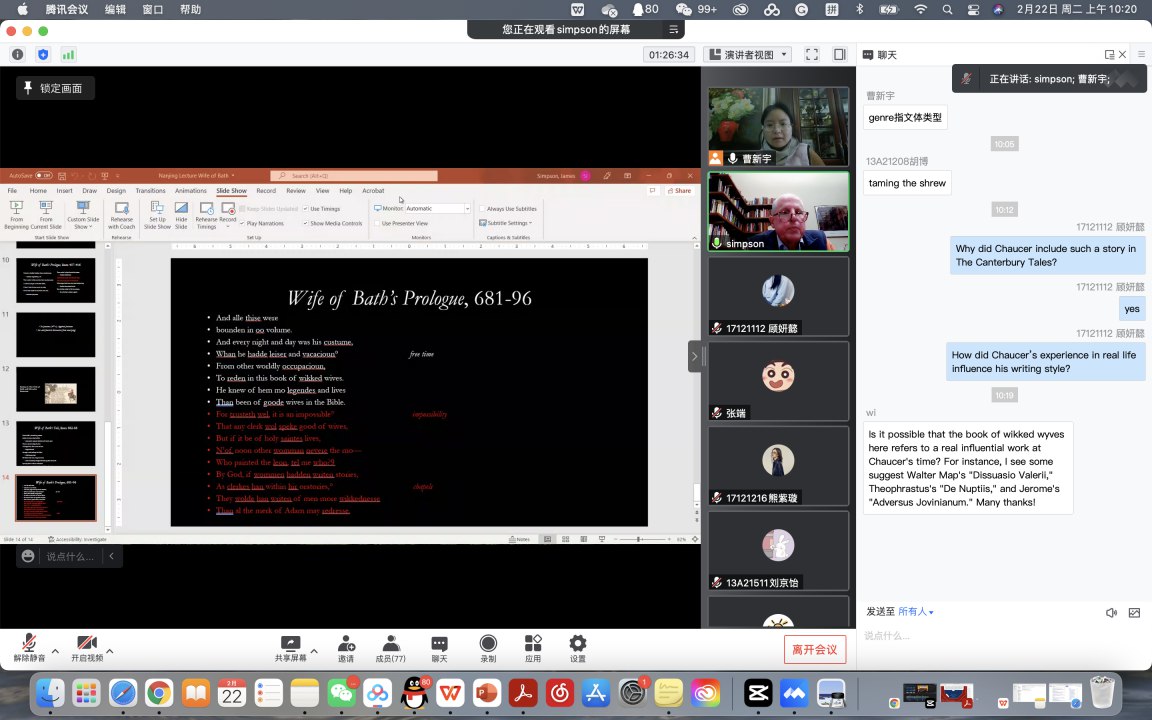Select slide 12 thumbnail
This screenshot has height=720, width=1152.
coord(56,389)
